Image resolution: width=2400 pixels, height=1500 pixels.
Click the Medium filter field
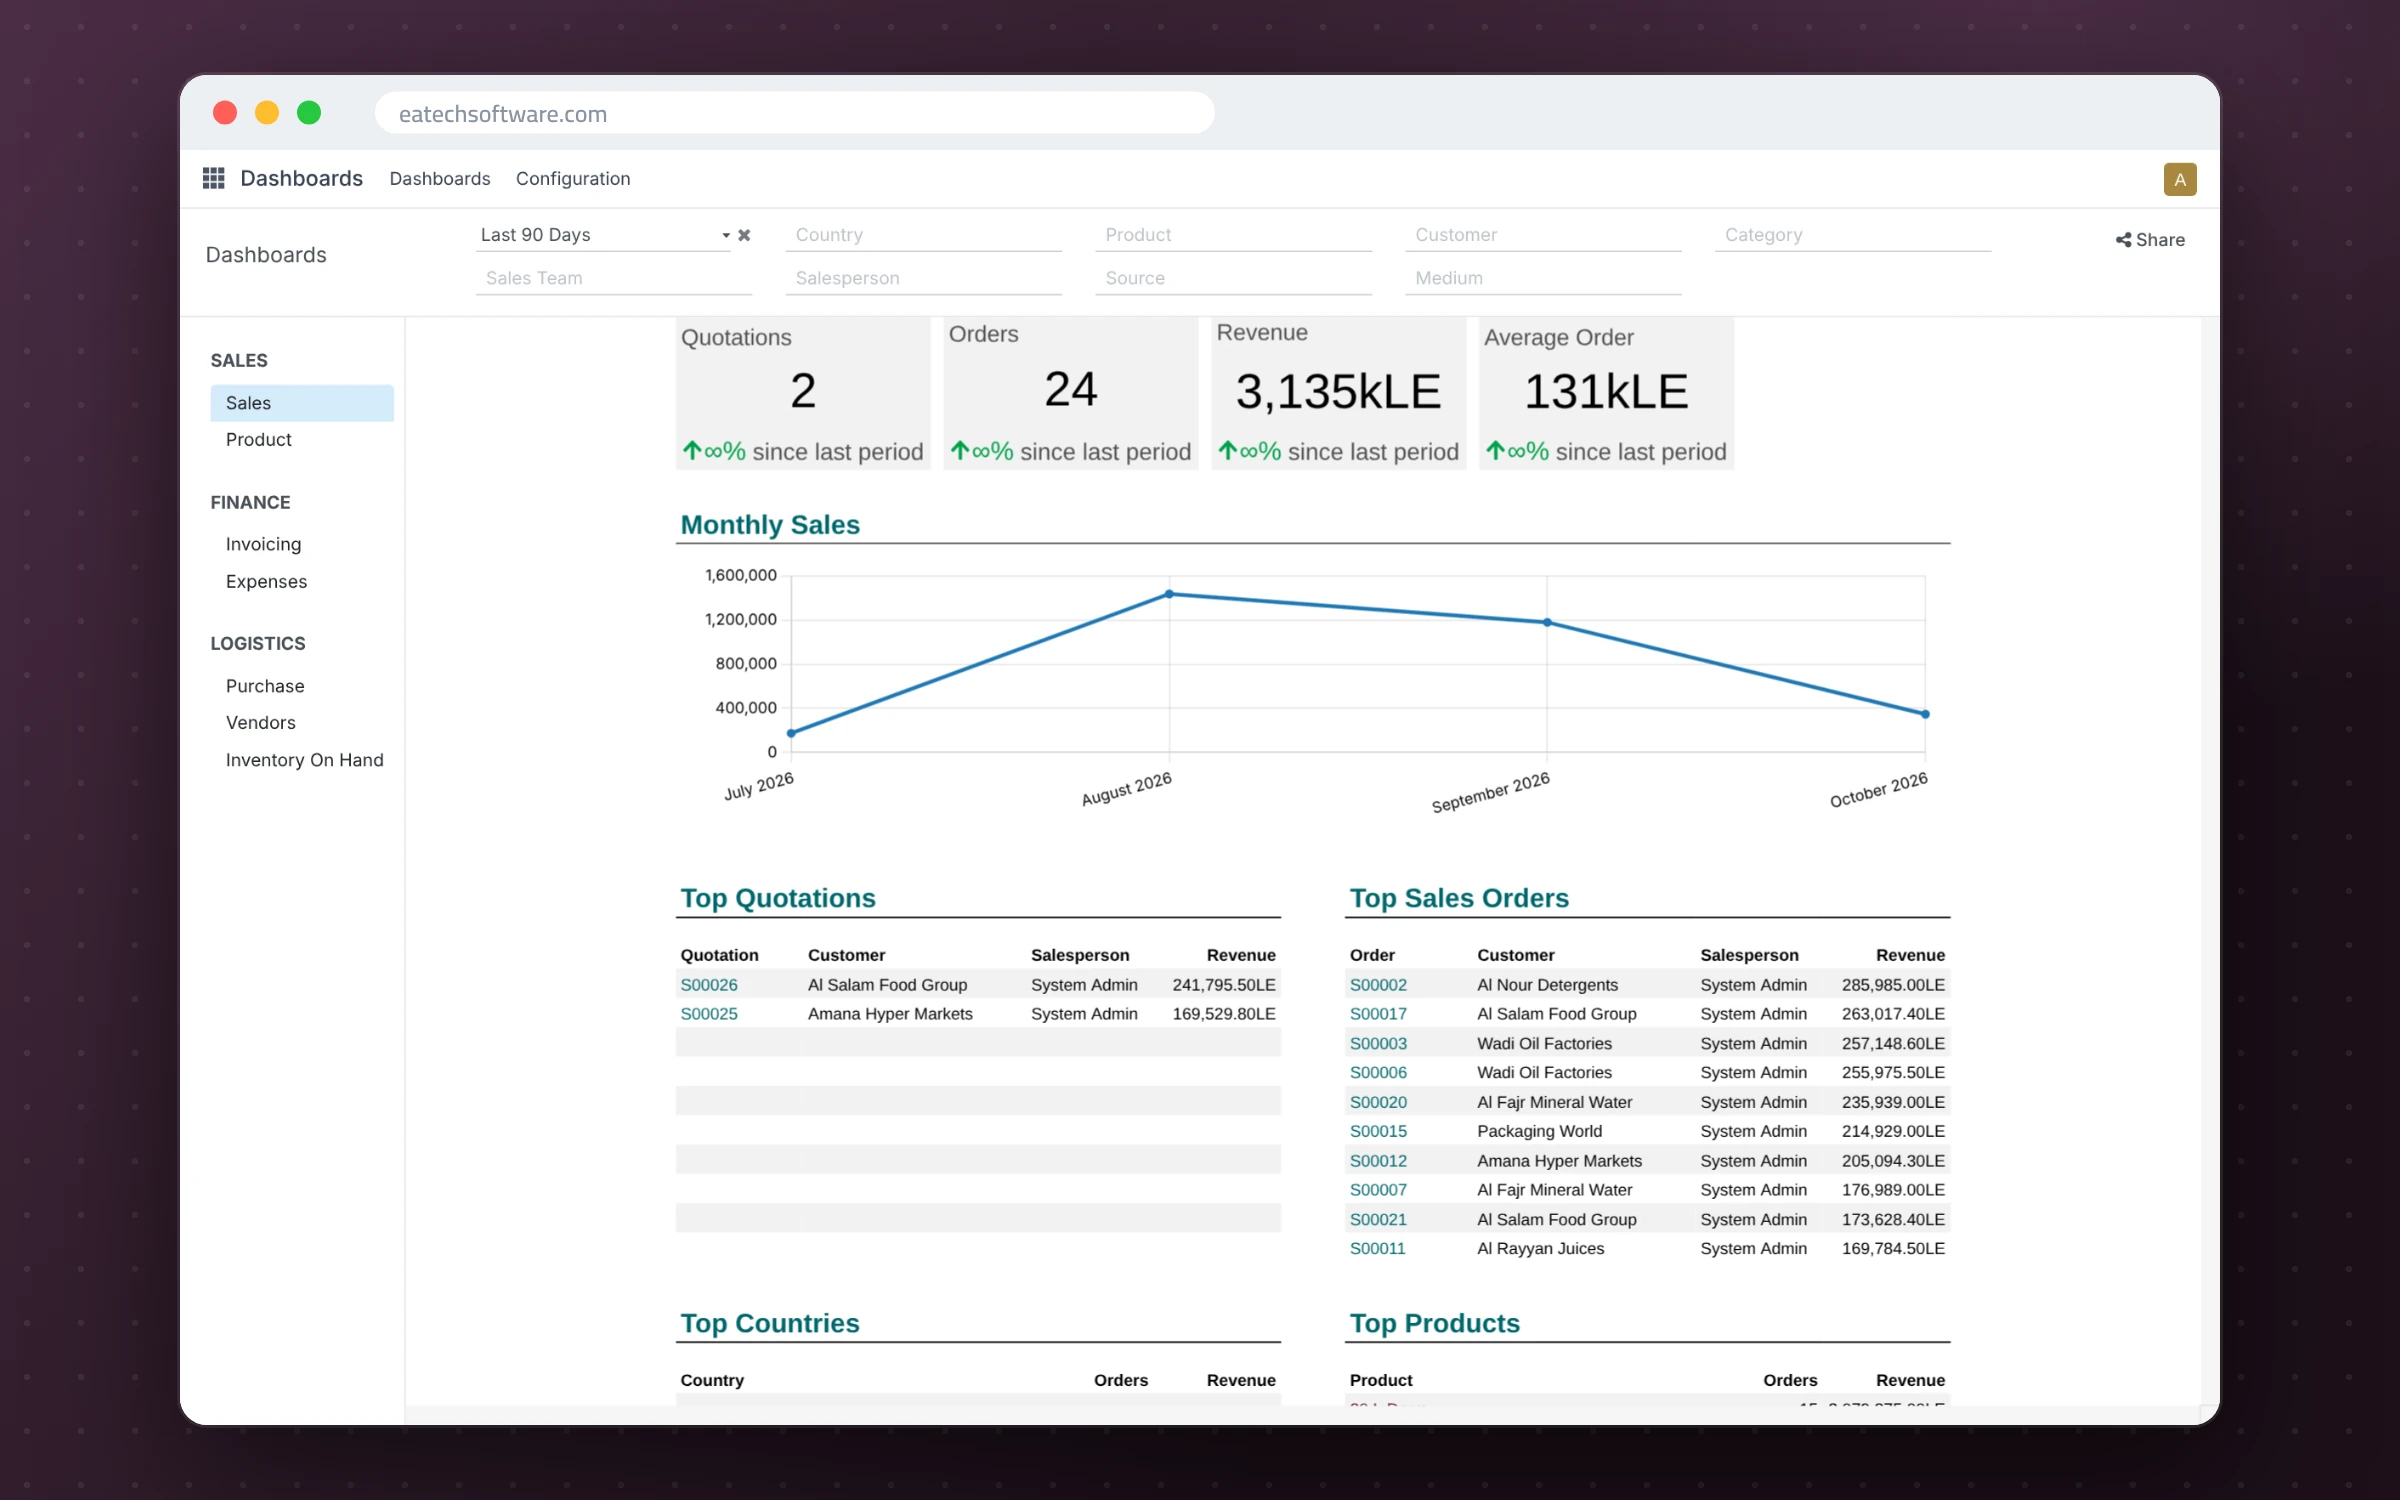1543,278
